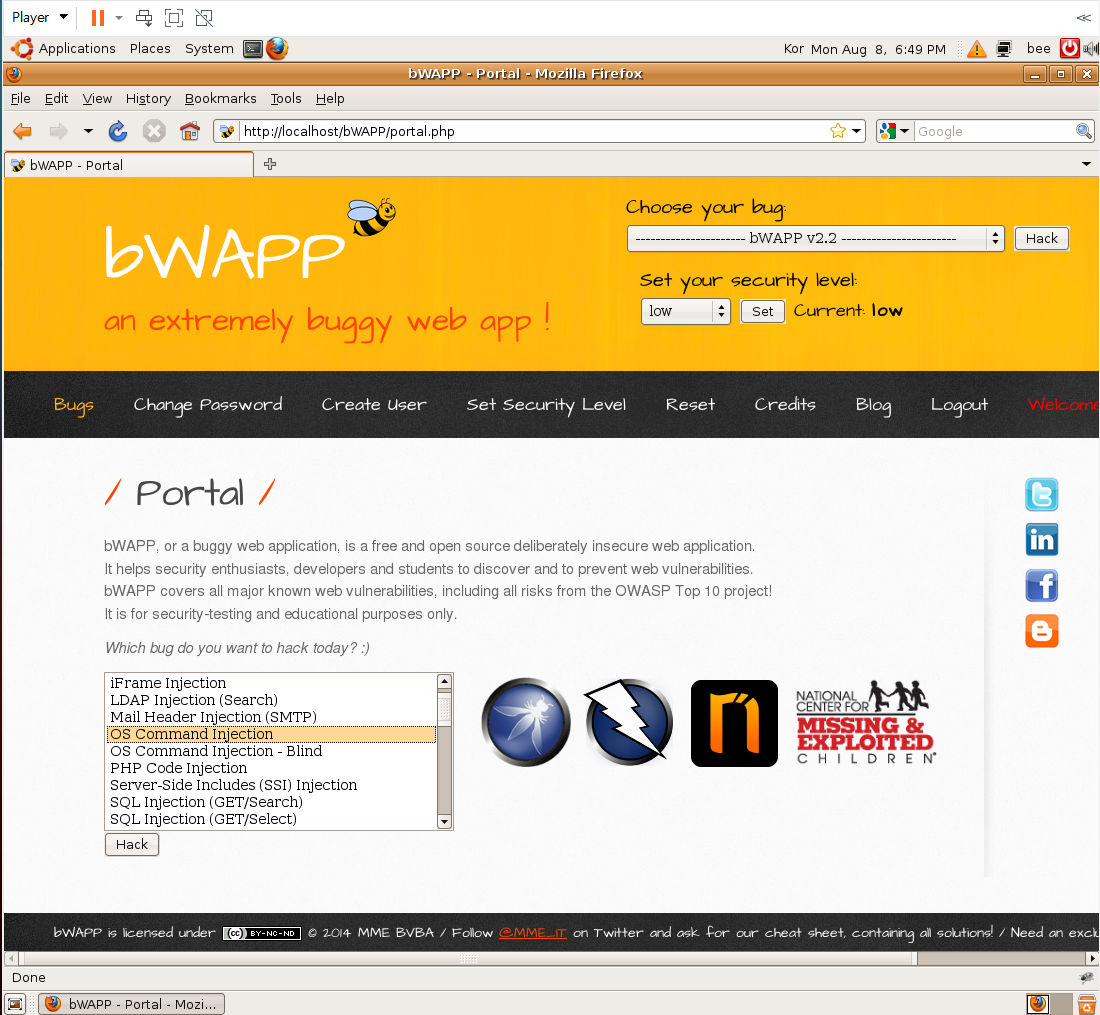
Task: Show desktop icon in bottom panel
Action: [x=15, y=1004]
